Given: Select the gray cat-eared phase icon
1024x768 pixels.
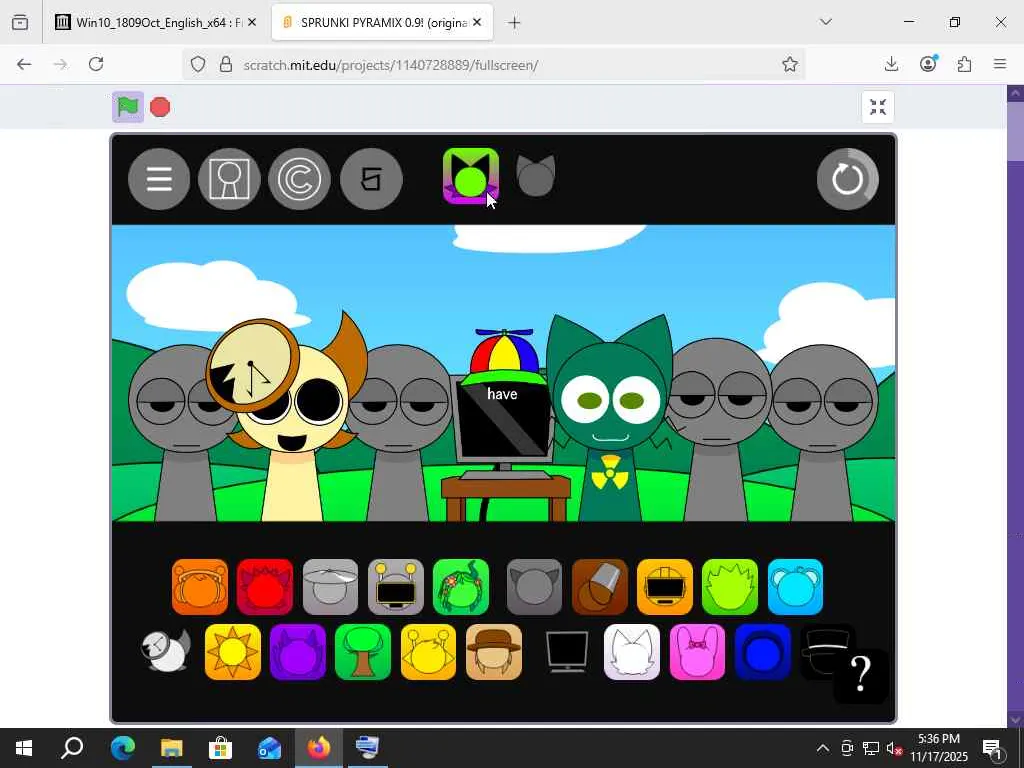Looking at the screenshot, I should point(536,176).
